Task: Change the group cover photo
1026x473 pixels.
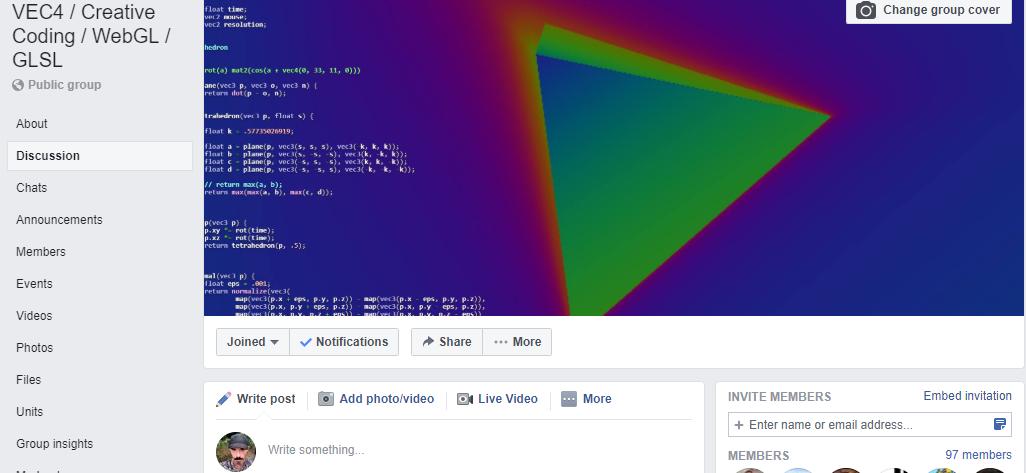Action: coord(929,10)
